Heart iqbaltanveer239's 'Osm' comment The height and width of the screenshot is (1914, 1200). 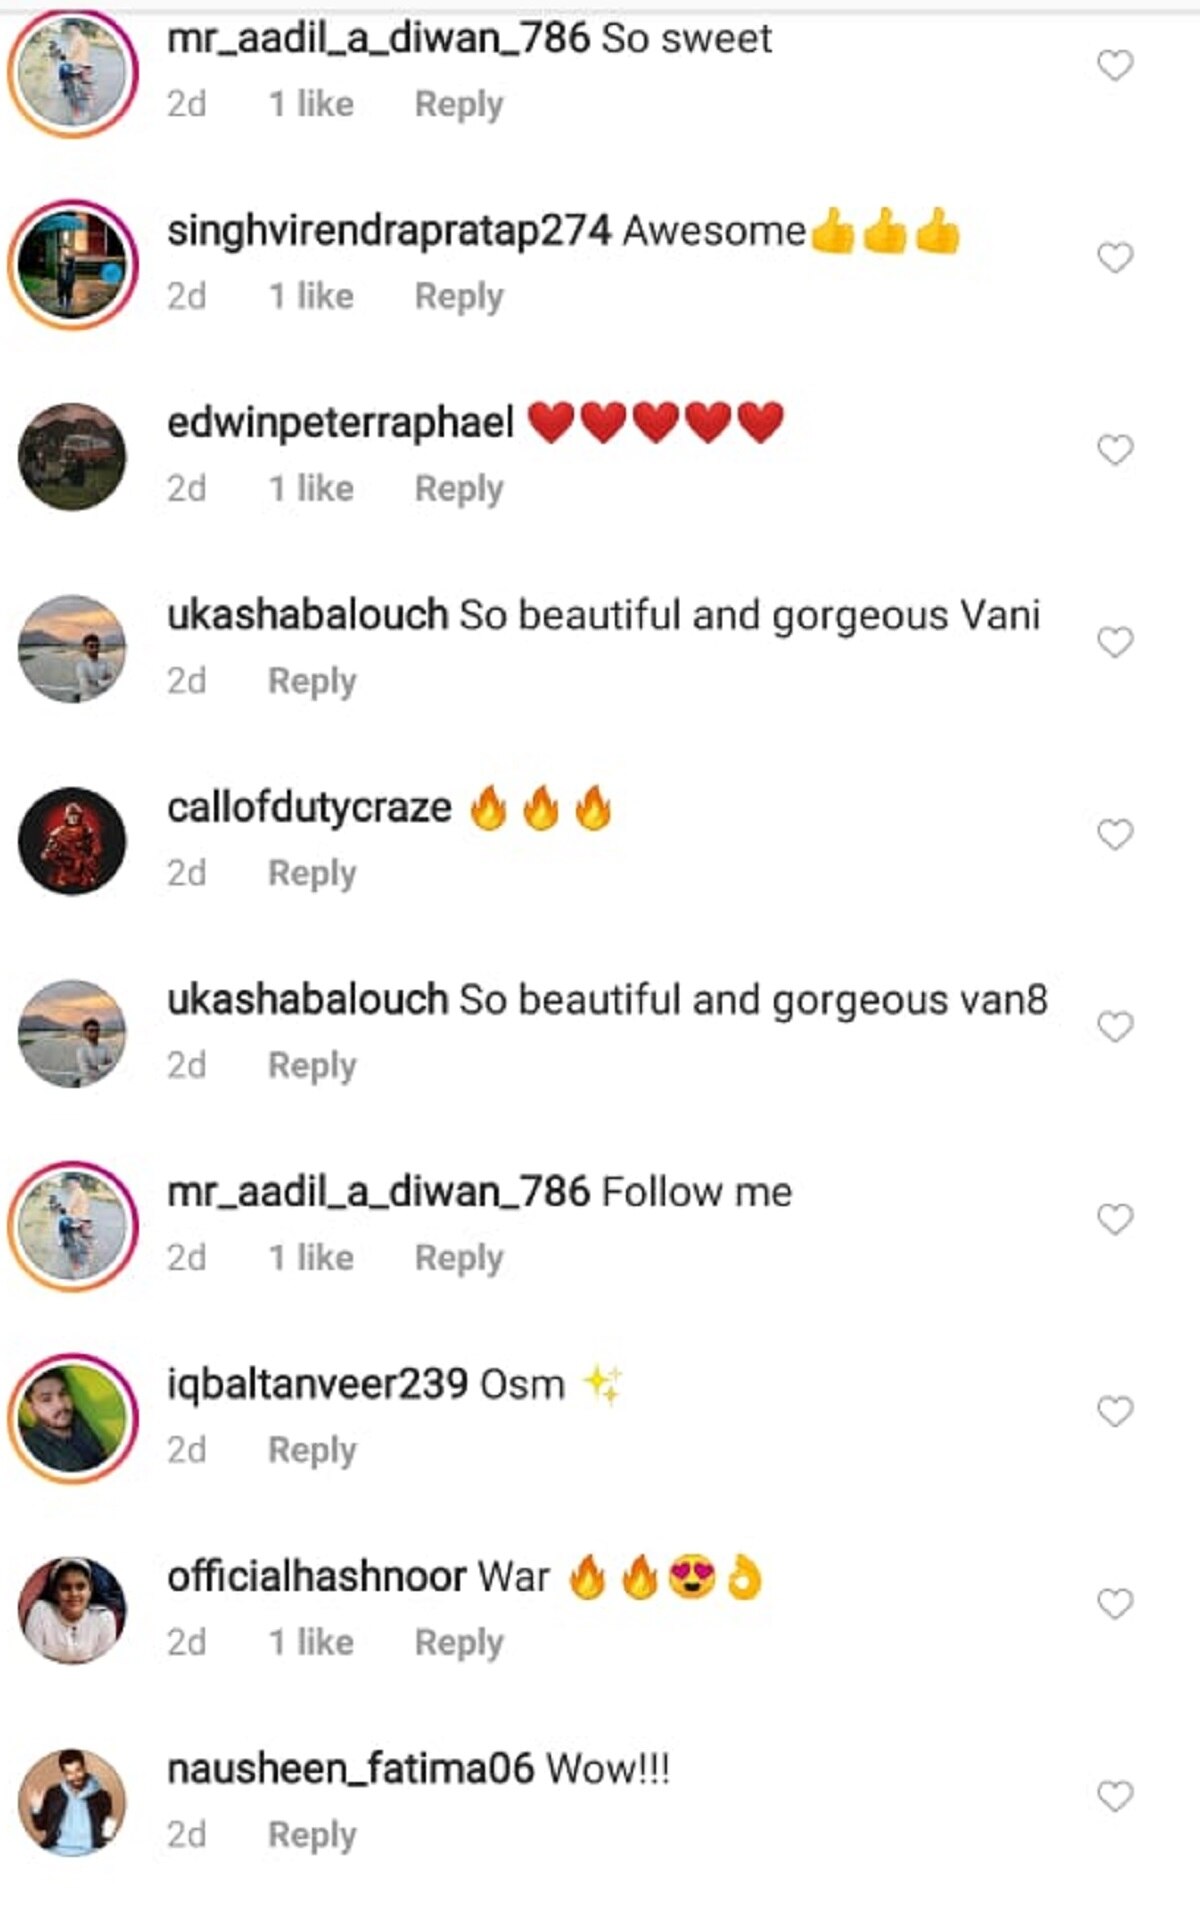click(x=1115, y=1411)
